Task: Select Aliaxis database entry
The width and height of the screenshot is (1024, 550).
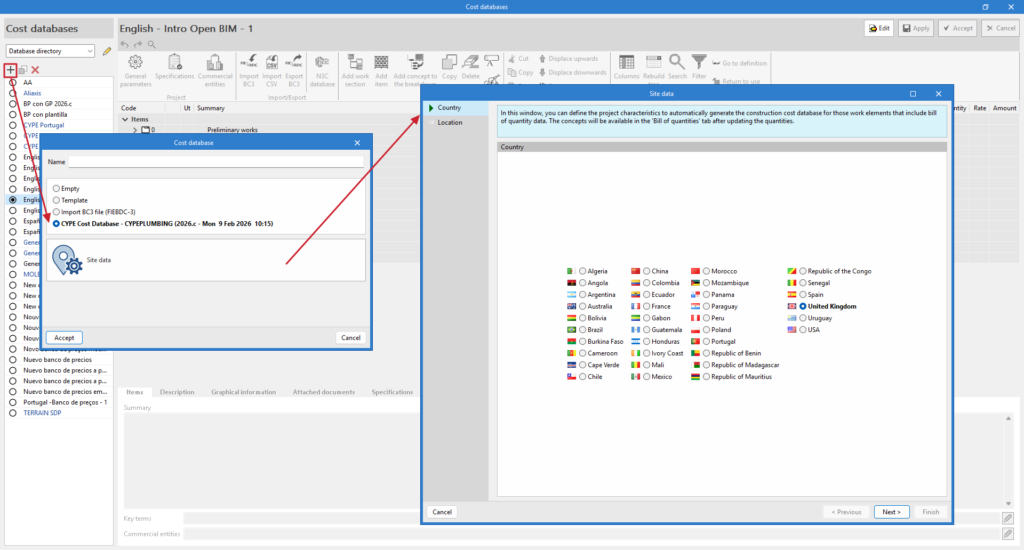Action: coord(32,93)
